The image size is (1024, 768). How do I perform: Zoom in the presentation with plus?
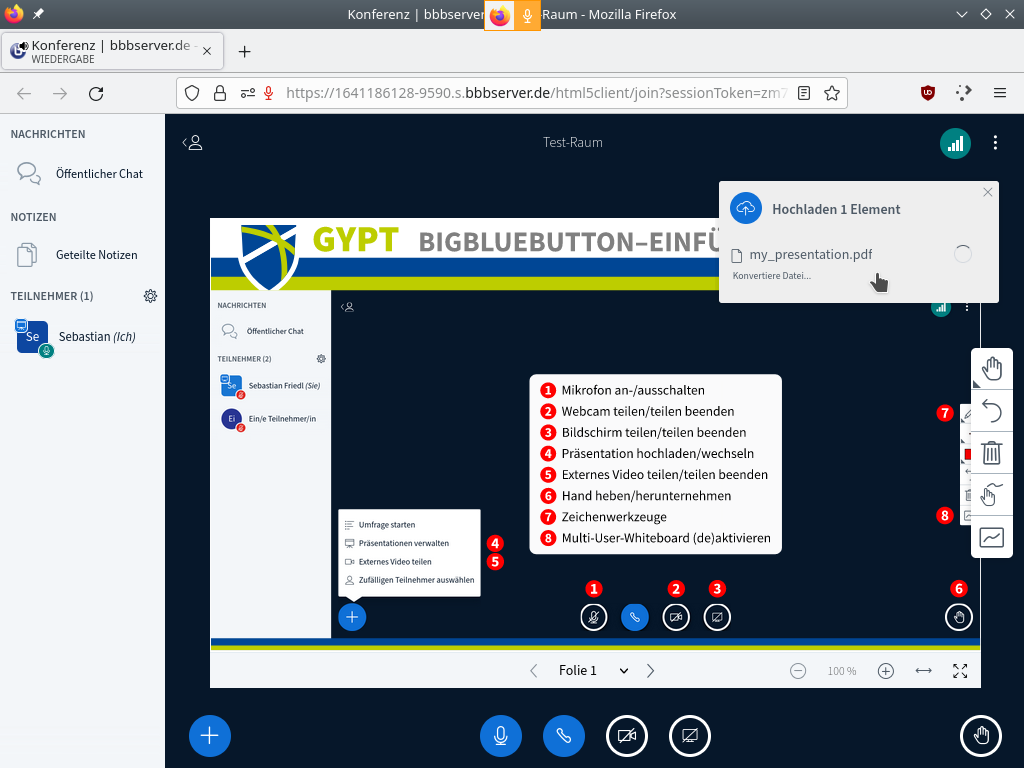coord(885,671)
